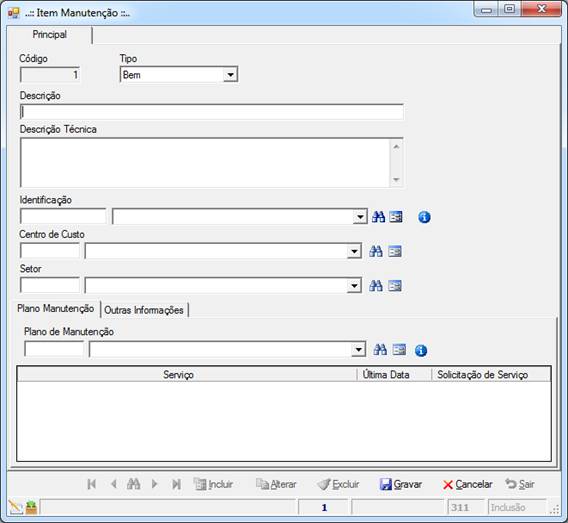Select the Principal tab

(x=50, y=35)
